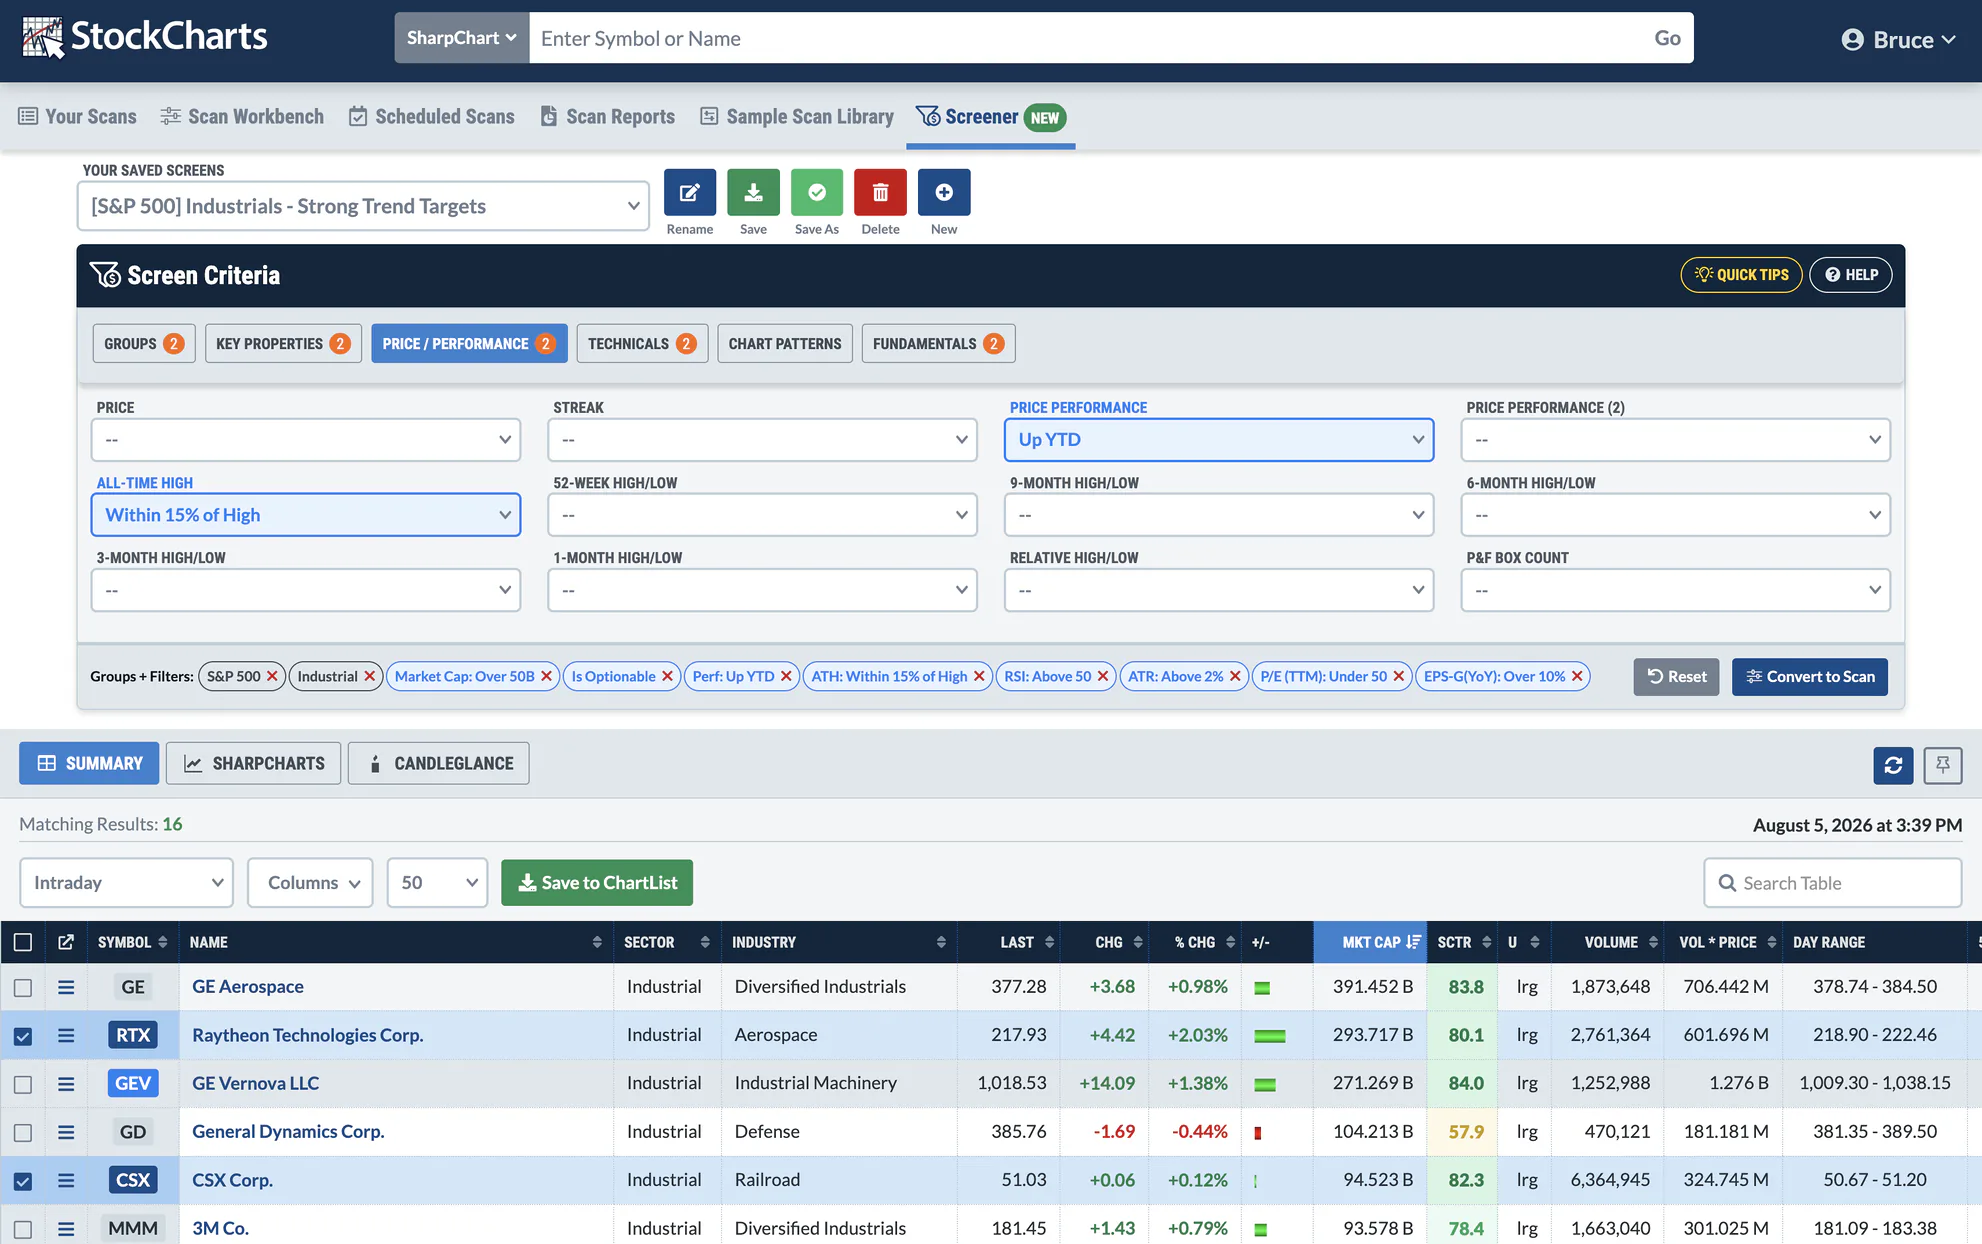The image size is (1982, 1244).
Task: Switch to the SharpCharts view tab
Action: (254, 764)
